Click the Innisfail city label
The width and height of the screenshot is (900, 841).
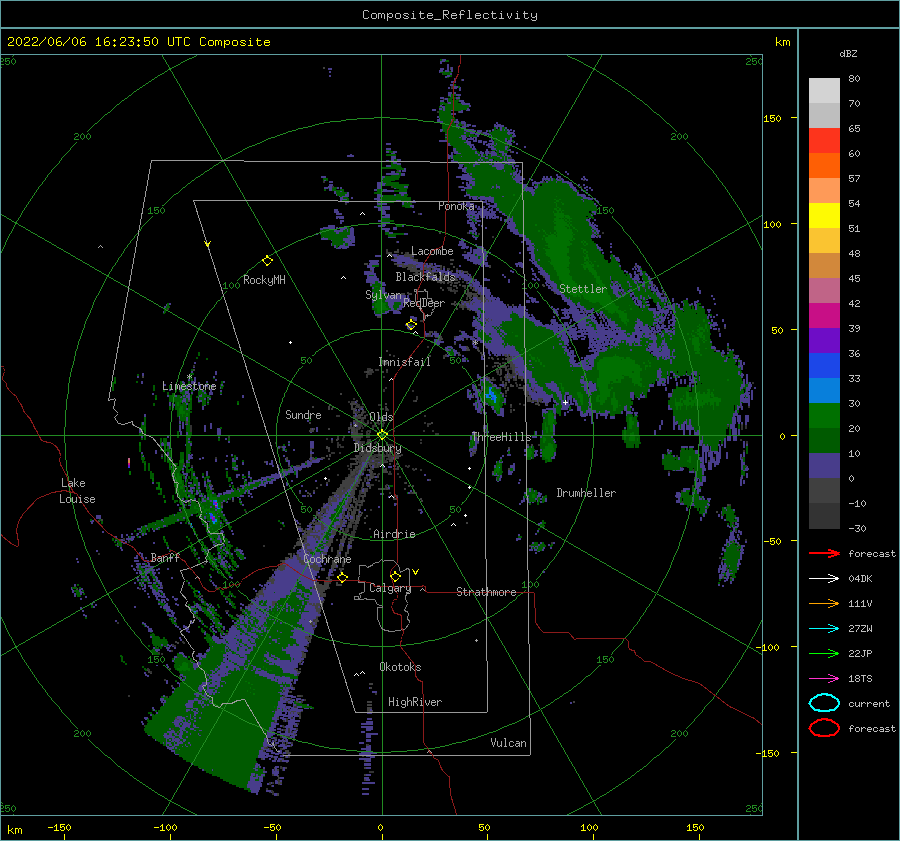point(404,362)
